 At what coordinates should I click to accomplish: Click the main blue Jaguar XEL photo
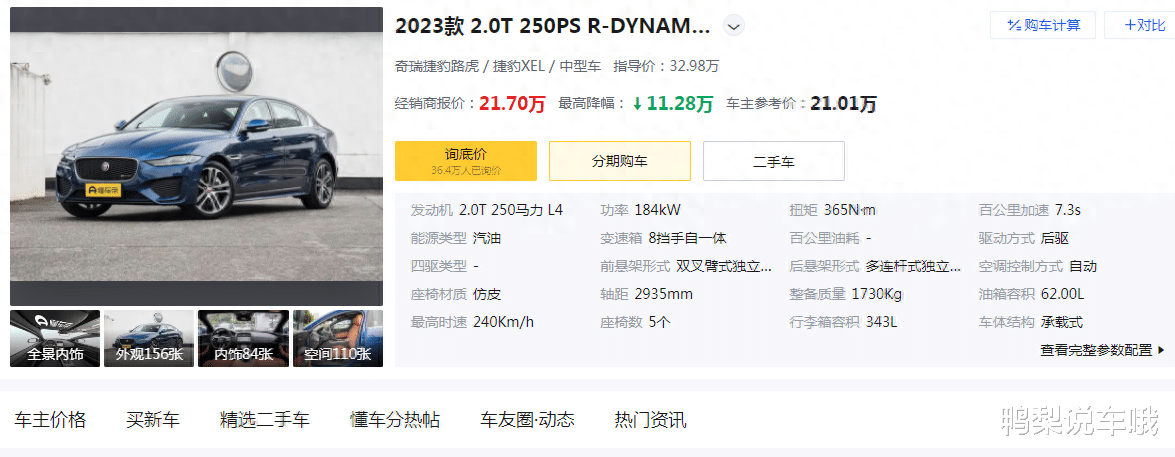pos(196,157)
